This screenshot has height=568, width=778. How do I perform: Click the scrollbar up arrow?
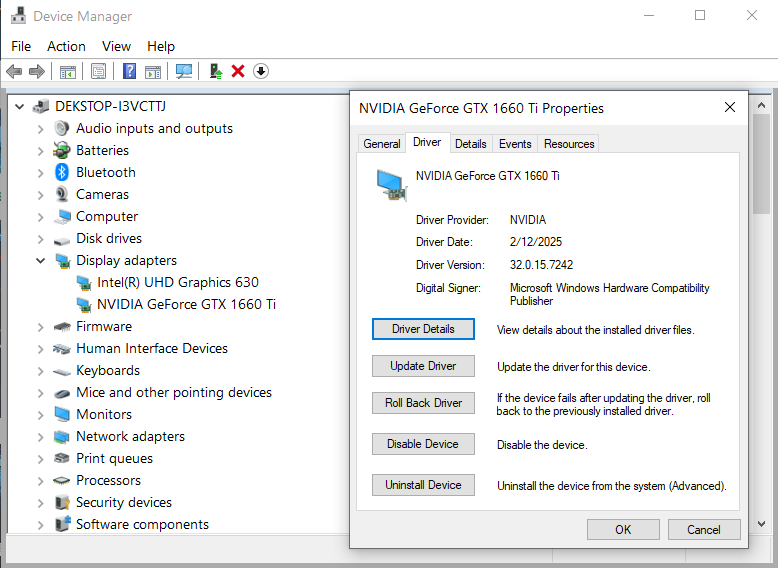coord(761,105)
